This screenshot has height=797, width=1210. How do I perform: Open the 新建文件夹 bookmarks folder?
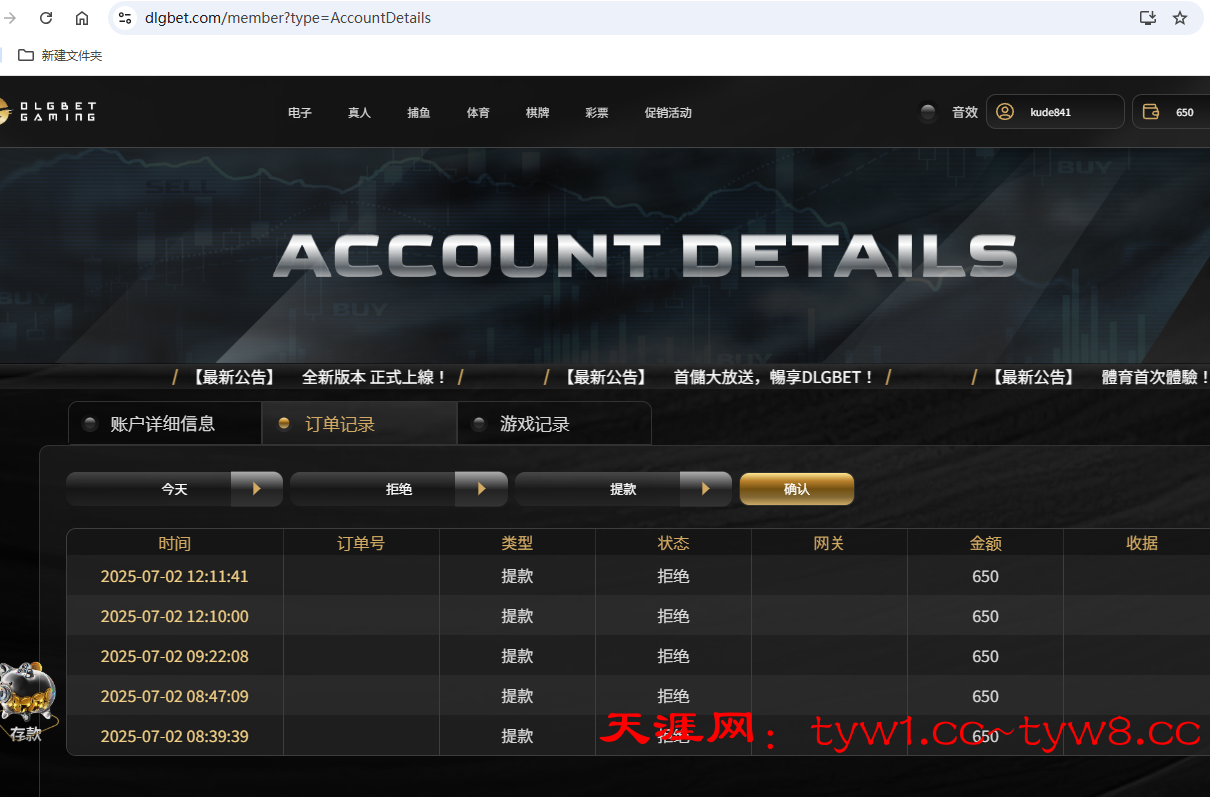[60, 56]
